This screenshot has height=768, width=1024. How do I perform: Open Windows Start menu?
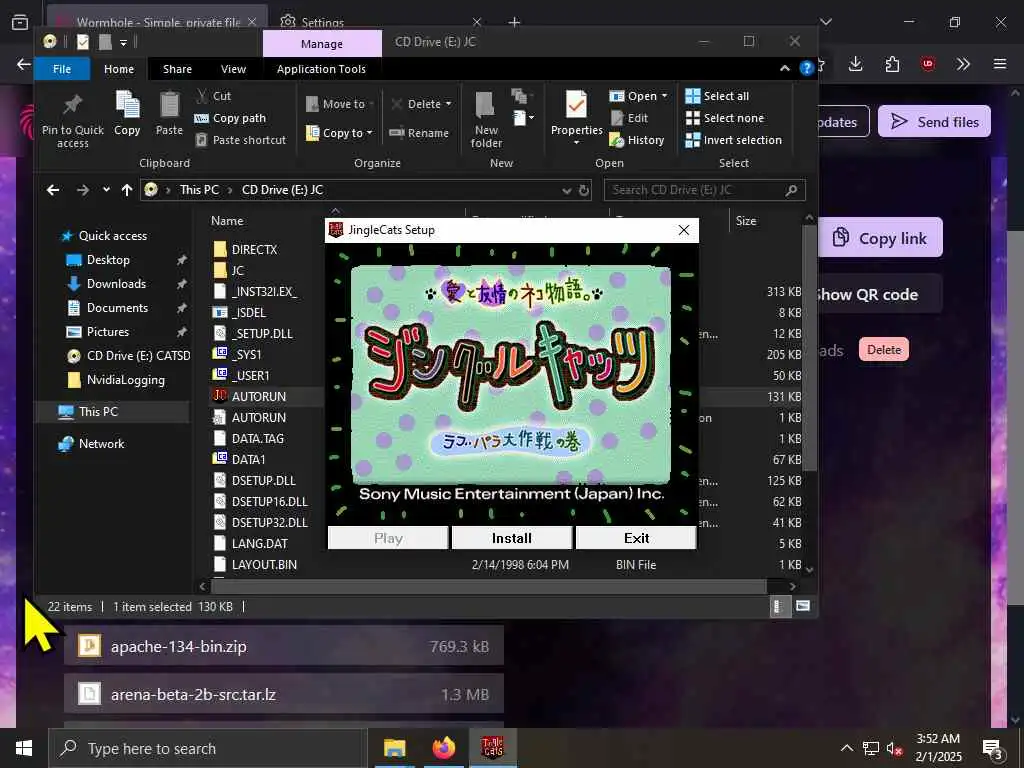[x=24, y=748]
